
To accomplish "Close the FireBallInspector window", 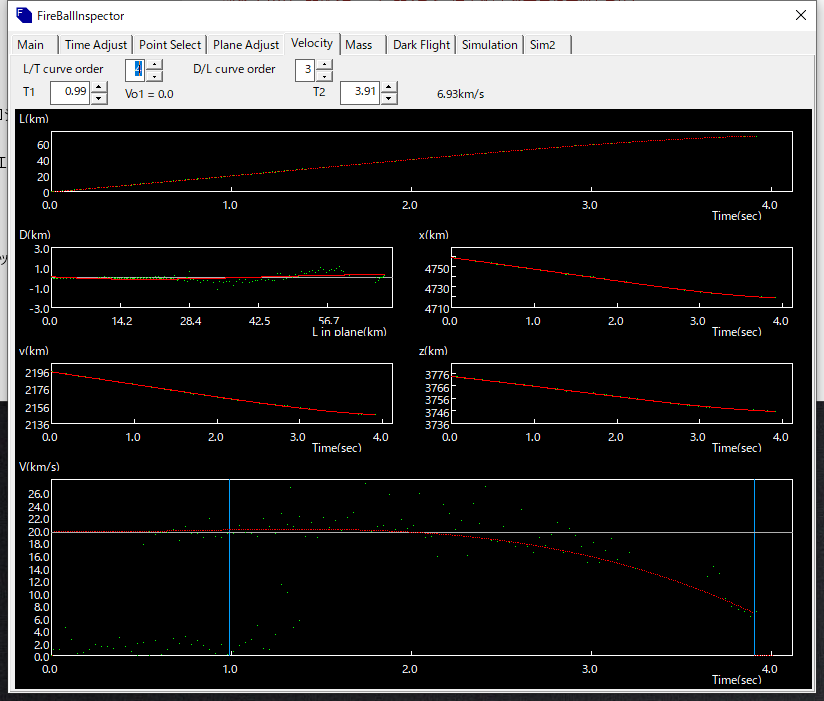I will click(799, 16).
